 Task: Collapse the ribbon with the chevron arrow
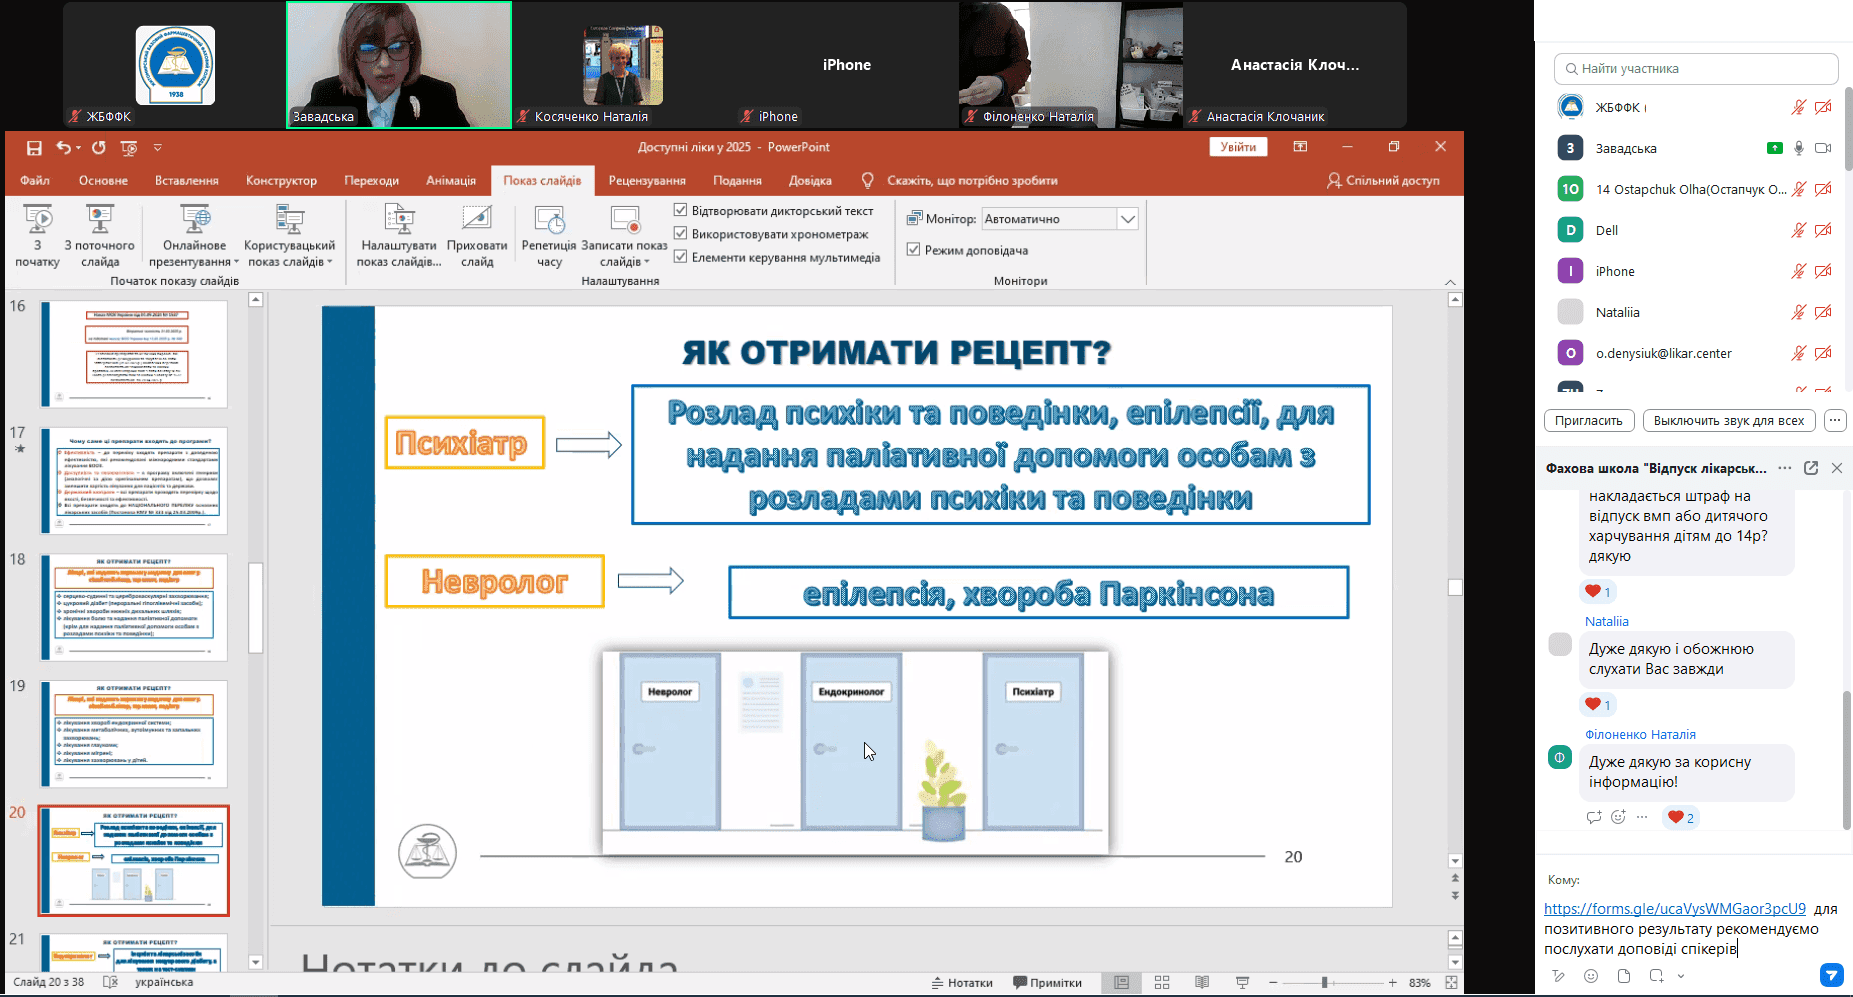(1451, 282)
